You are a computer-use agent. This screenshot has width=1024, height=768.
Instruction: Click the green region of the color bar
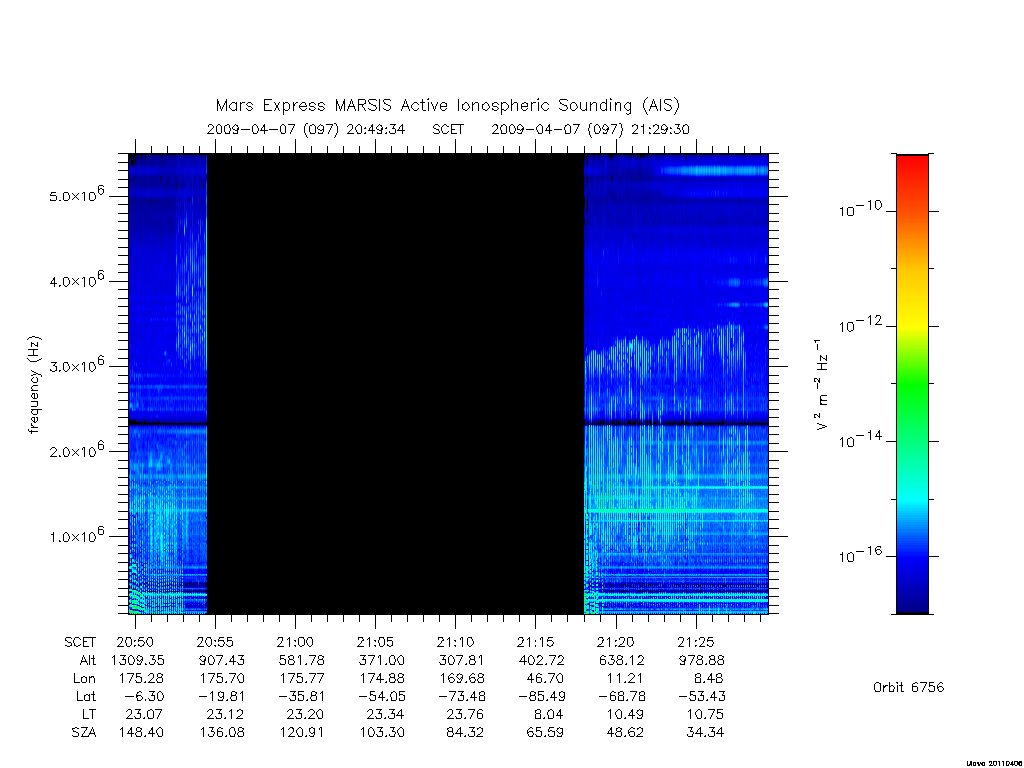pyautogui.click(x=912, y=385)
